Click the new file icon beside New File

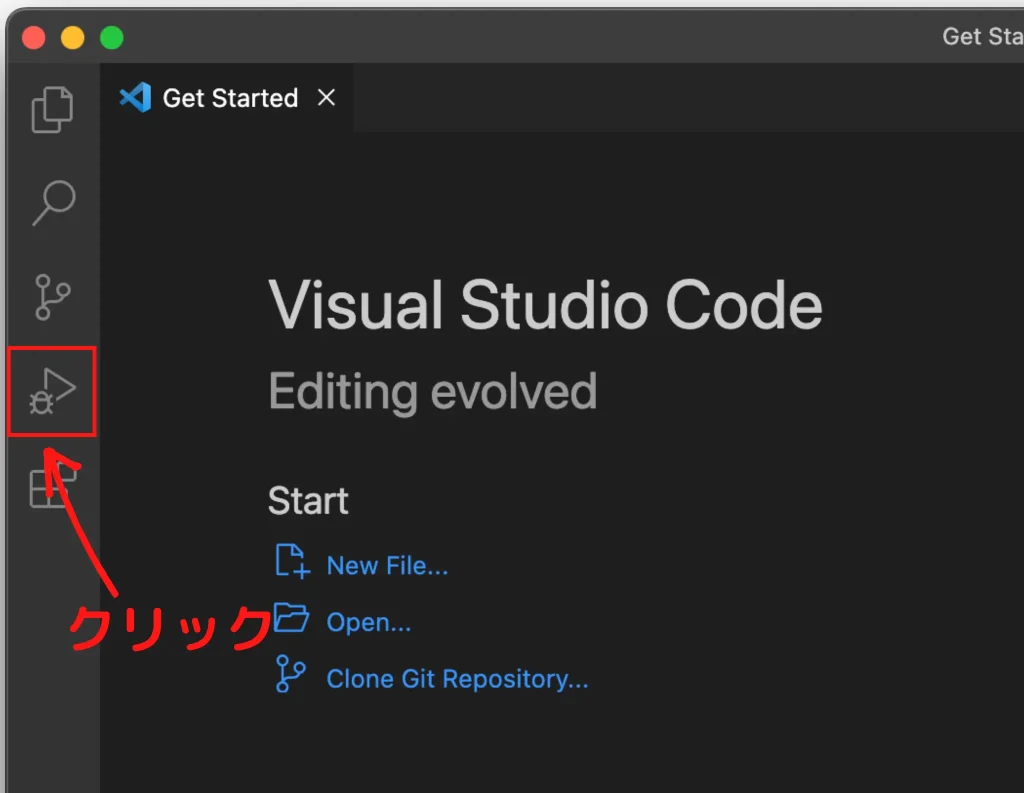click(291, 562)
